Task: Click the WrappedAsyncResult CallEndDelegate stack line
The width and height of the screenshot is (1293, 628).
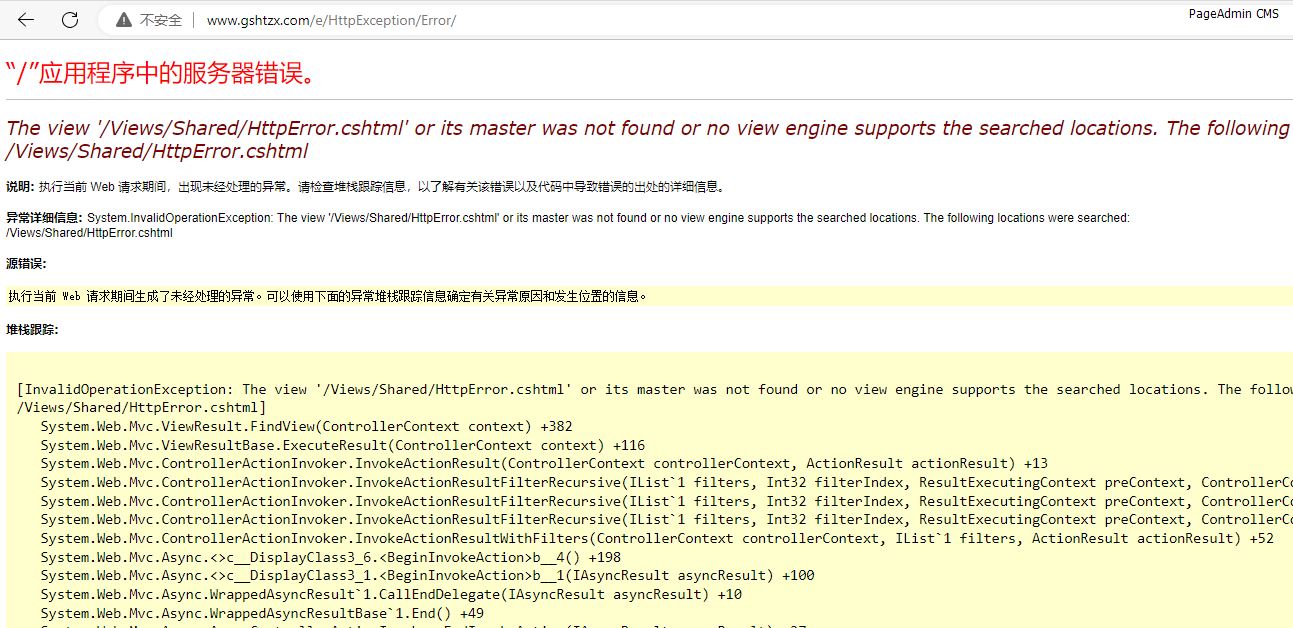Action: (x=391, y=594)
